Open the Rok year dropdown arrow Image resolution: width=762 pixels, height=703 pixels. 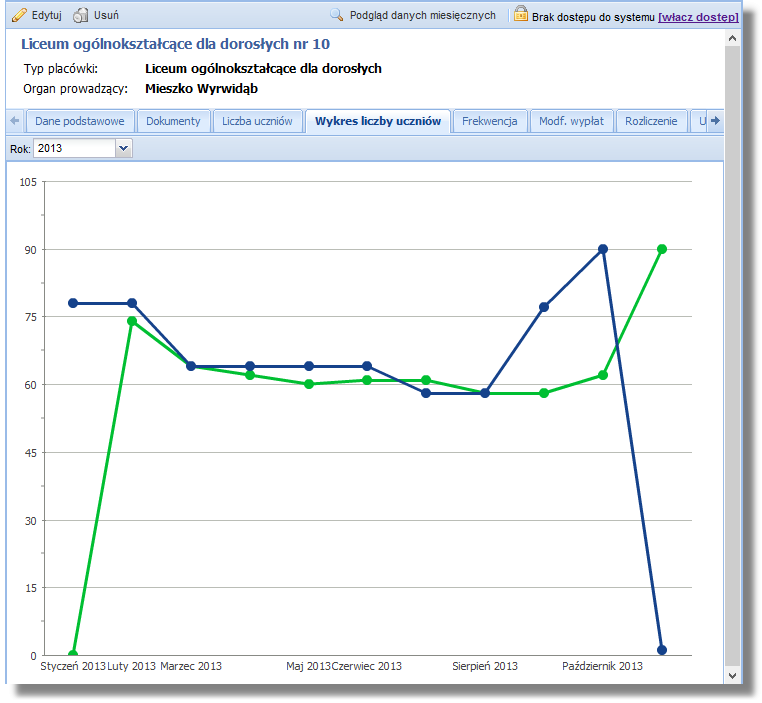[124, 148]
